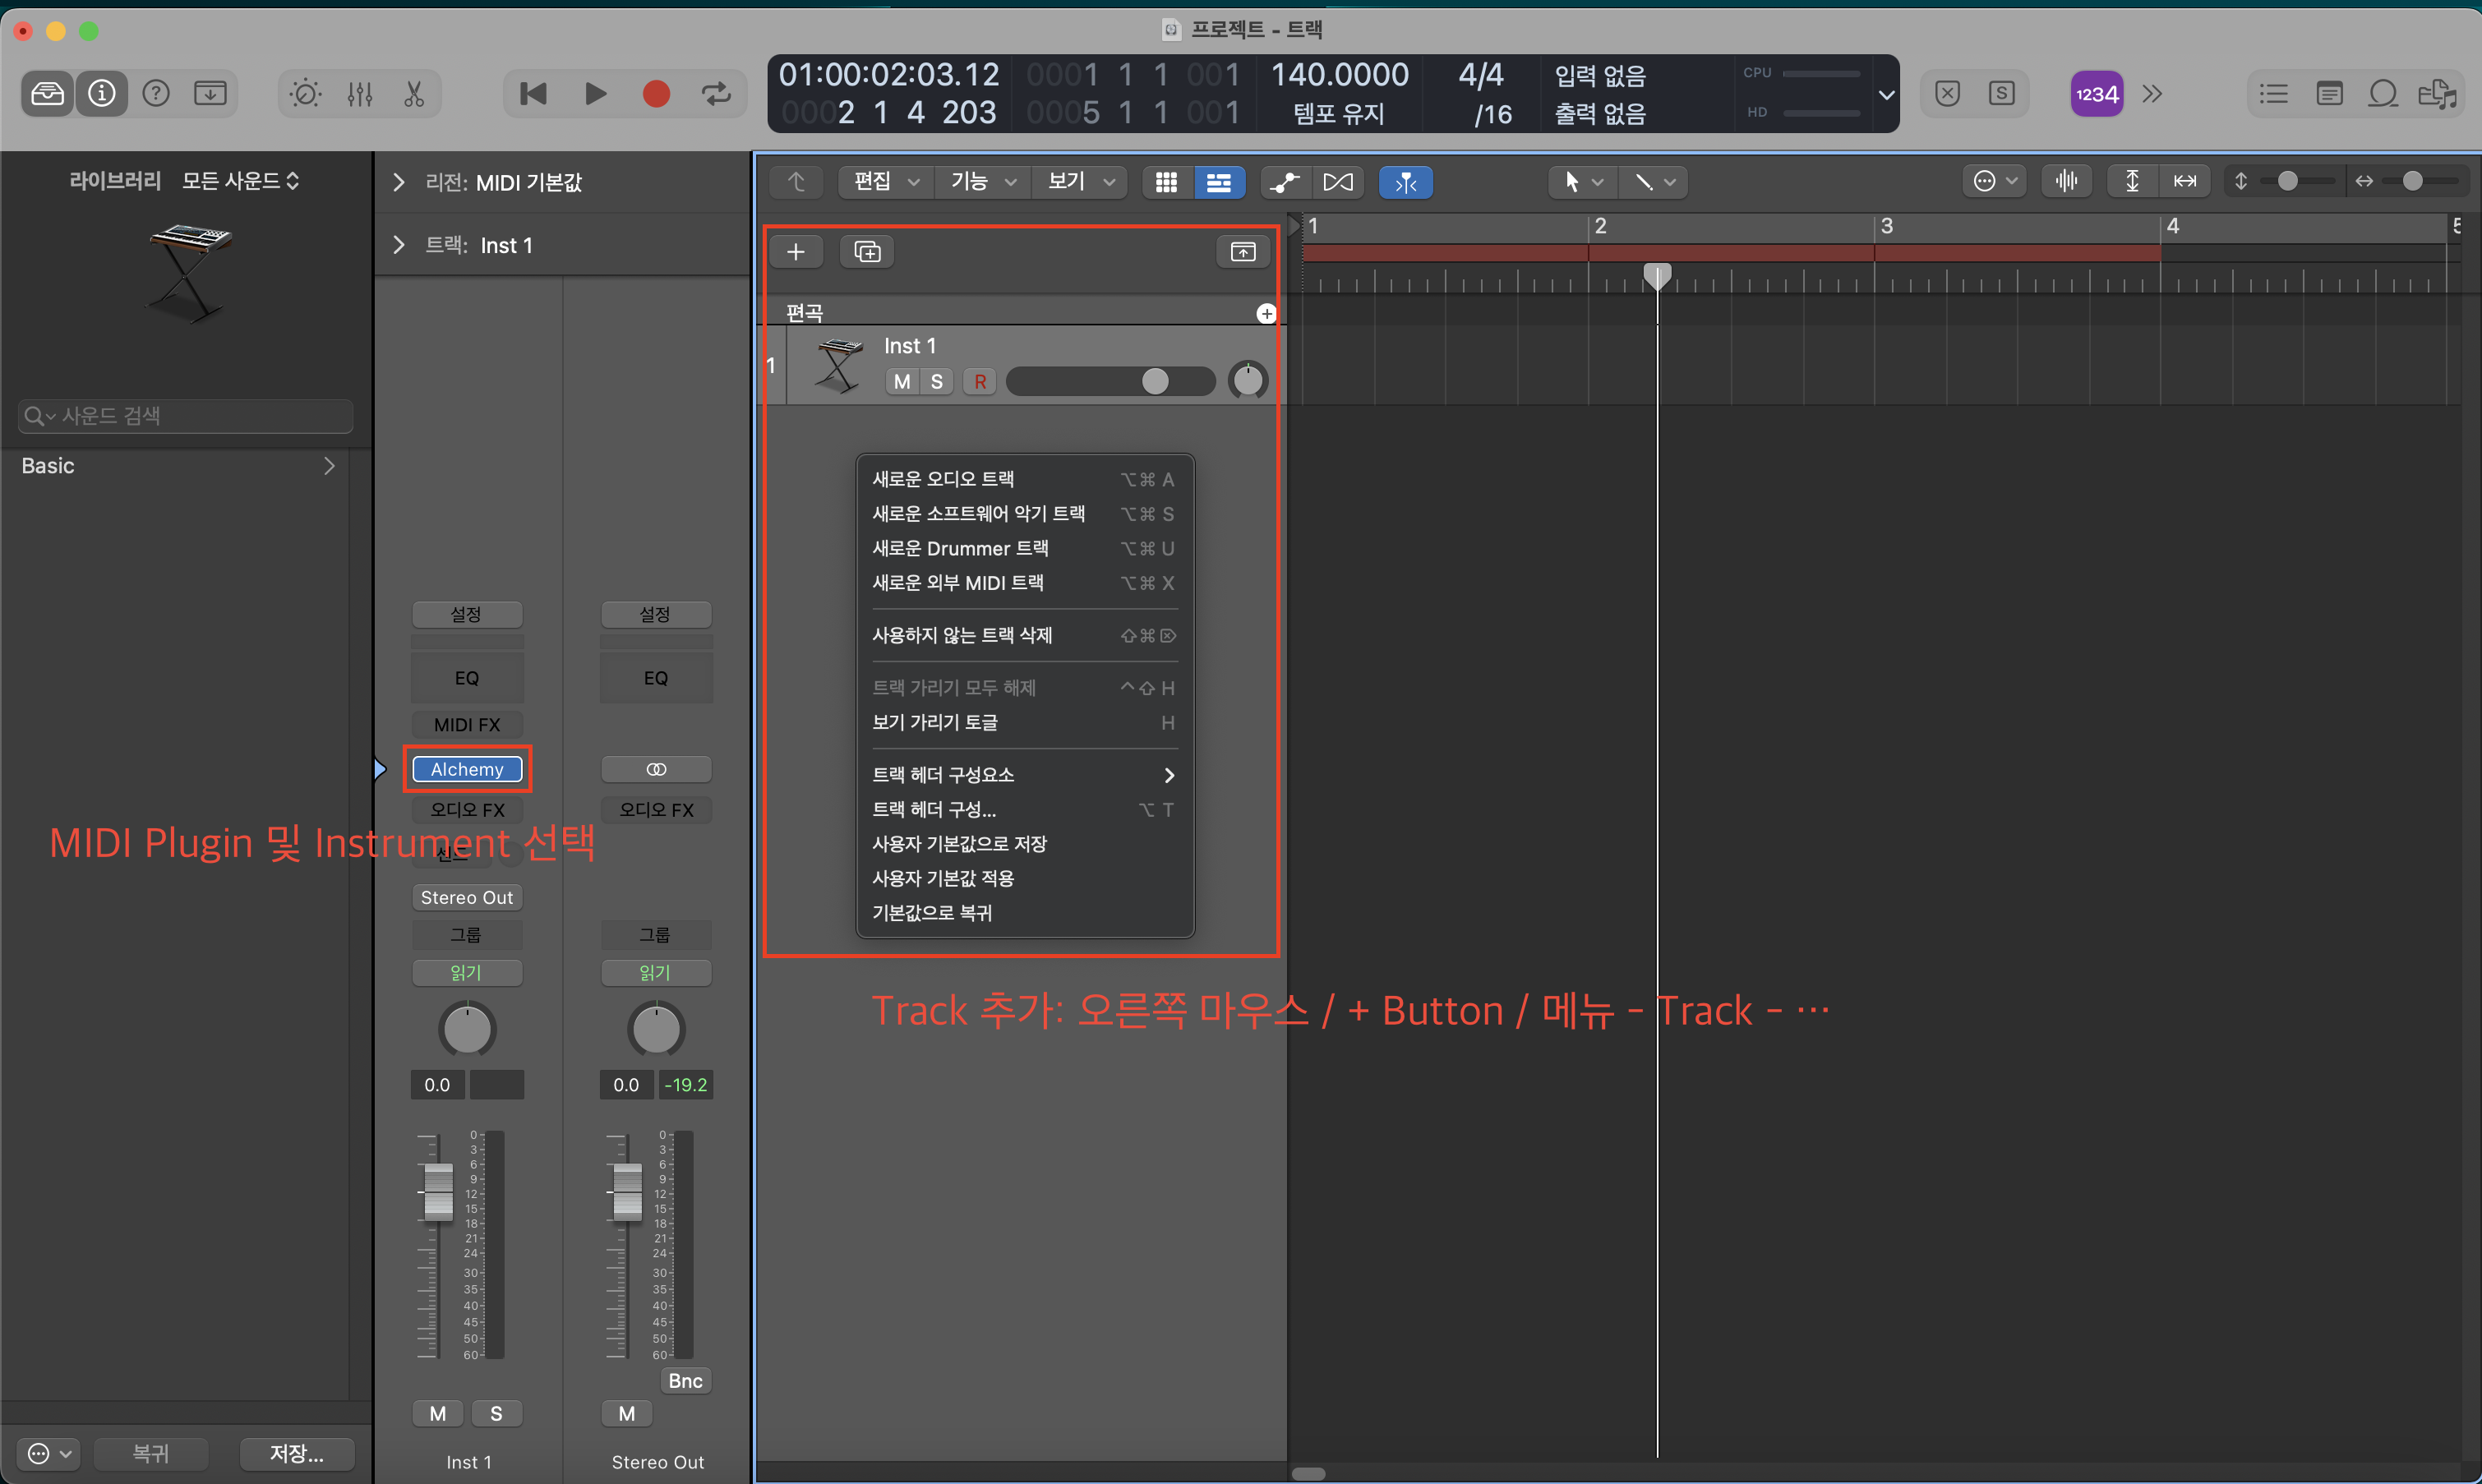
Task: Mute the Inst 1 track header
Action: click(x=902, y=381)
